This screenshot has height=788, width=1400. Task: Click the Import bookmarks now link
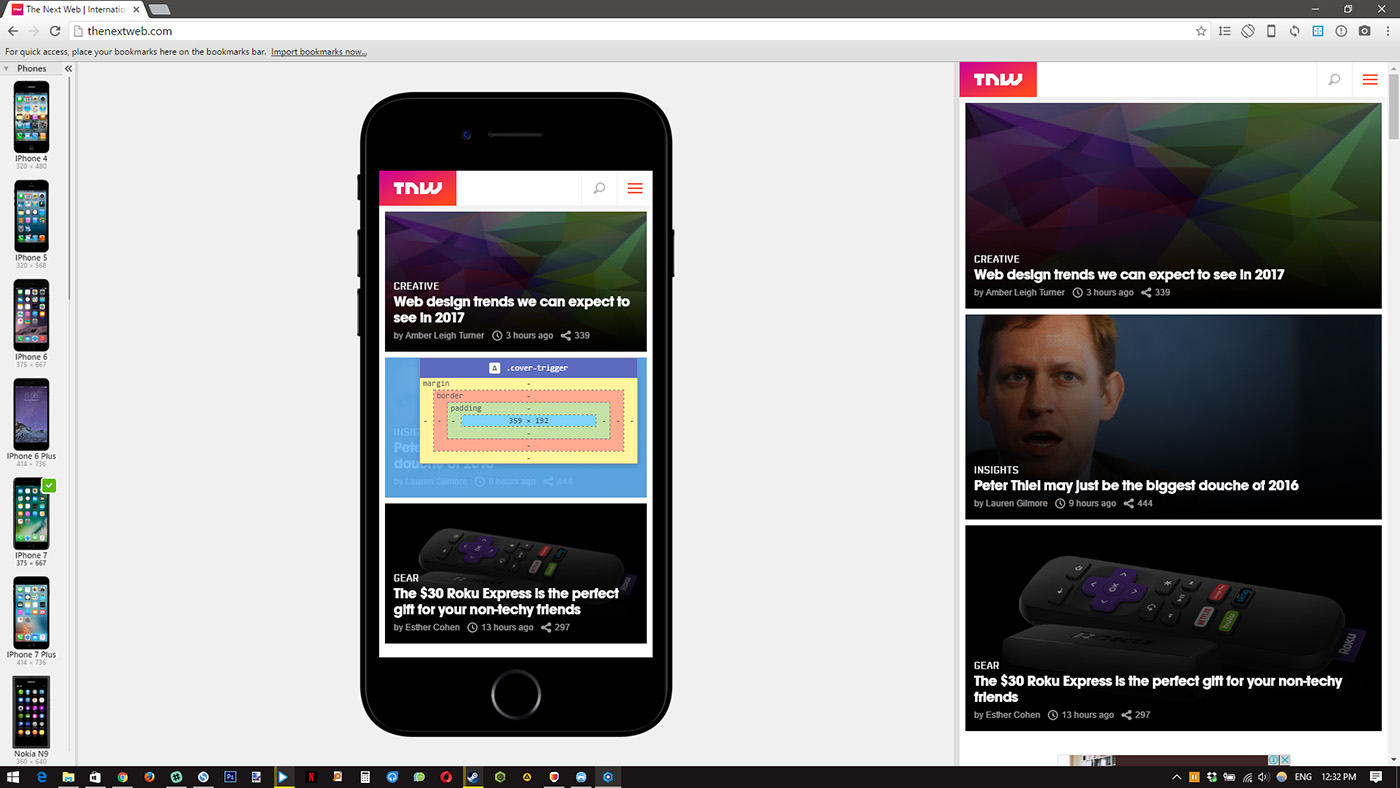pos(319,52)
